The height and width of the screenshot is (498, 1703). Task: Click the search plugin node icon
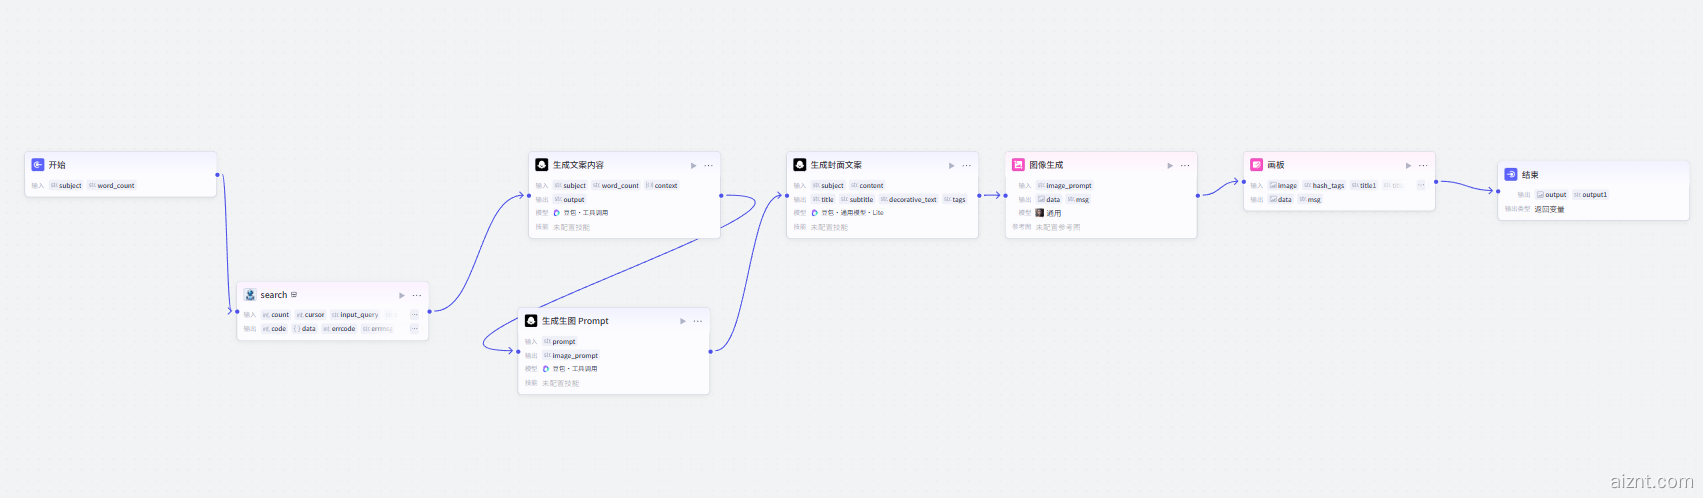click(x=250, y=295)
